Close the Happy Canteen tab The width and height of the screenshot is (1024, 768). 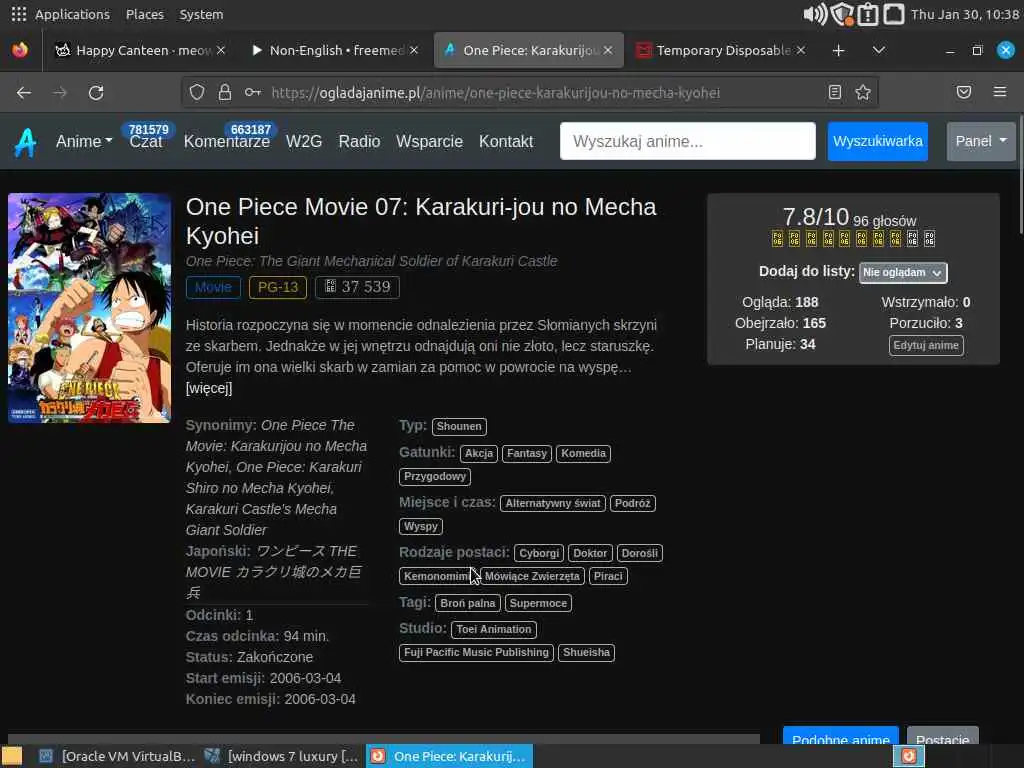221,50
